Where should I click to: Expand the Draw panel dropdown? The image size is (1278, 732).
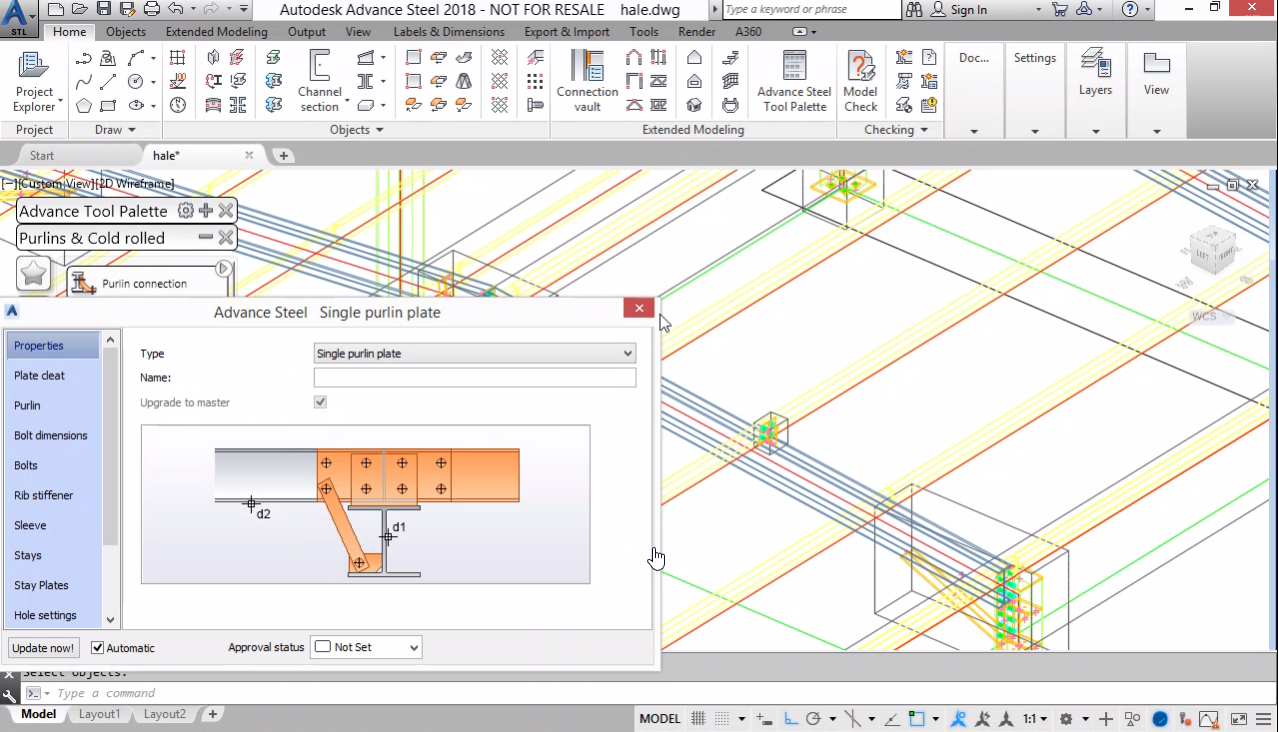tap(115, 130)
